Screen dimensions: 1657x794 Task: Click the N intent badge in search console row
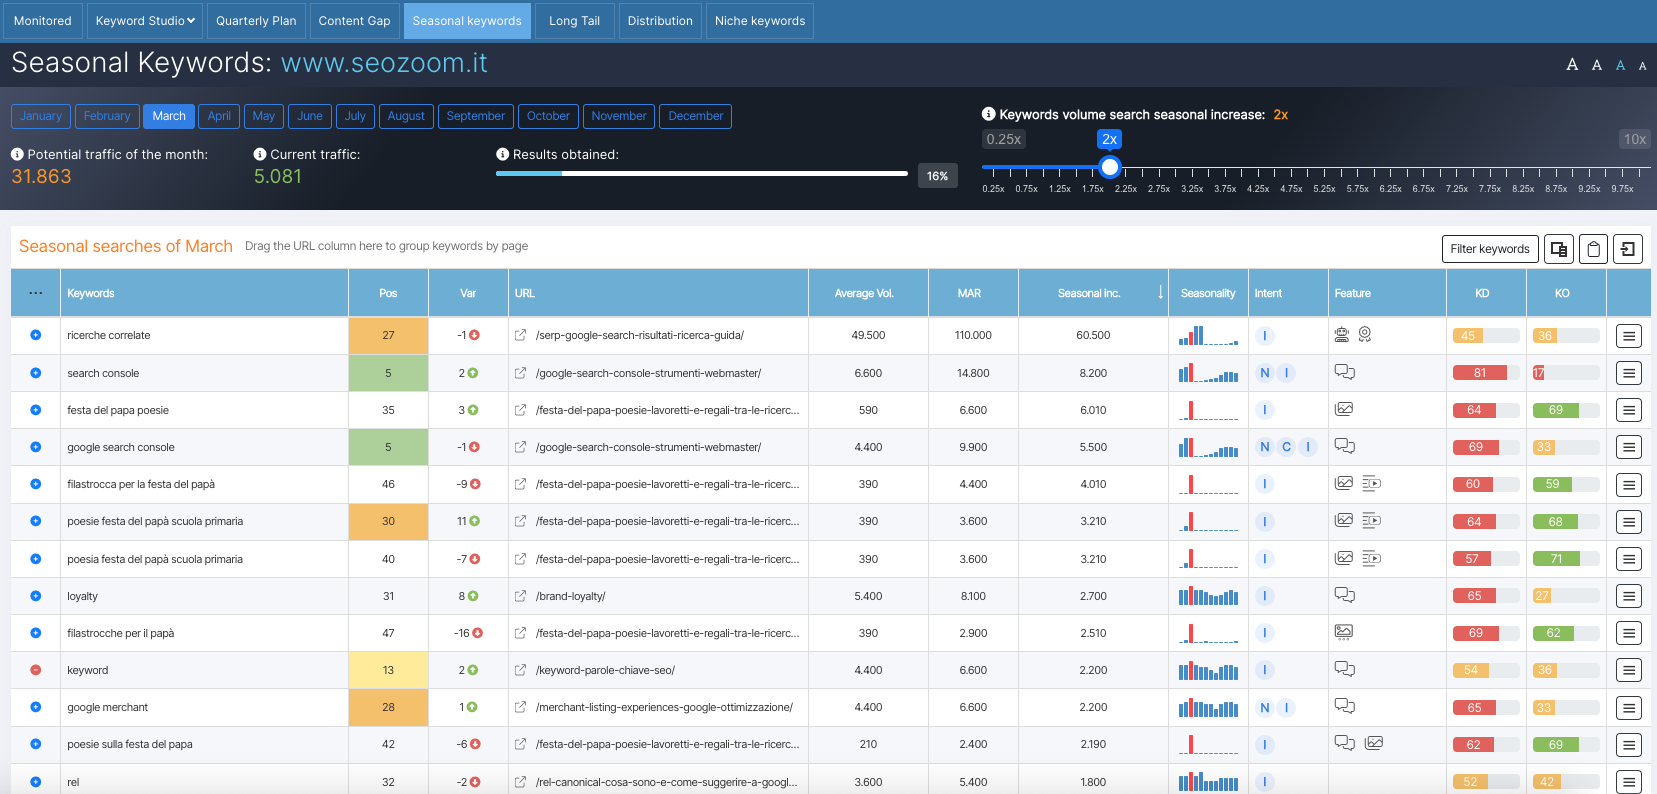(x=1265, y=373)
